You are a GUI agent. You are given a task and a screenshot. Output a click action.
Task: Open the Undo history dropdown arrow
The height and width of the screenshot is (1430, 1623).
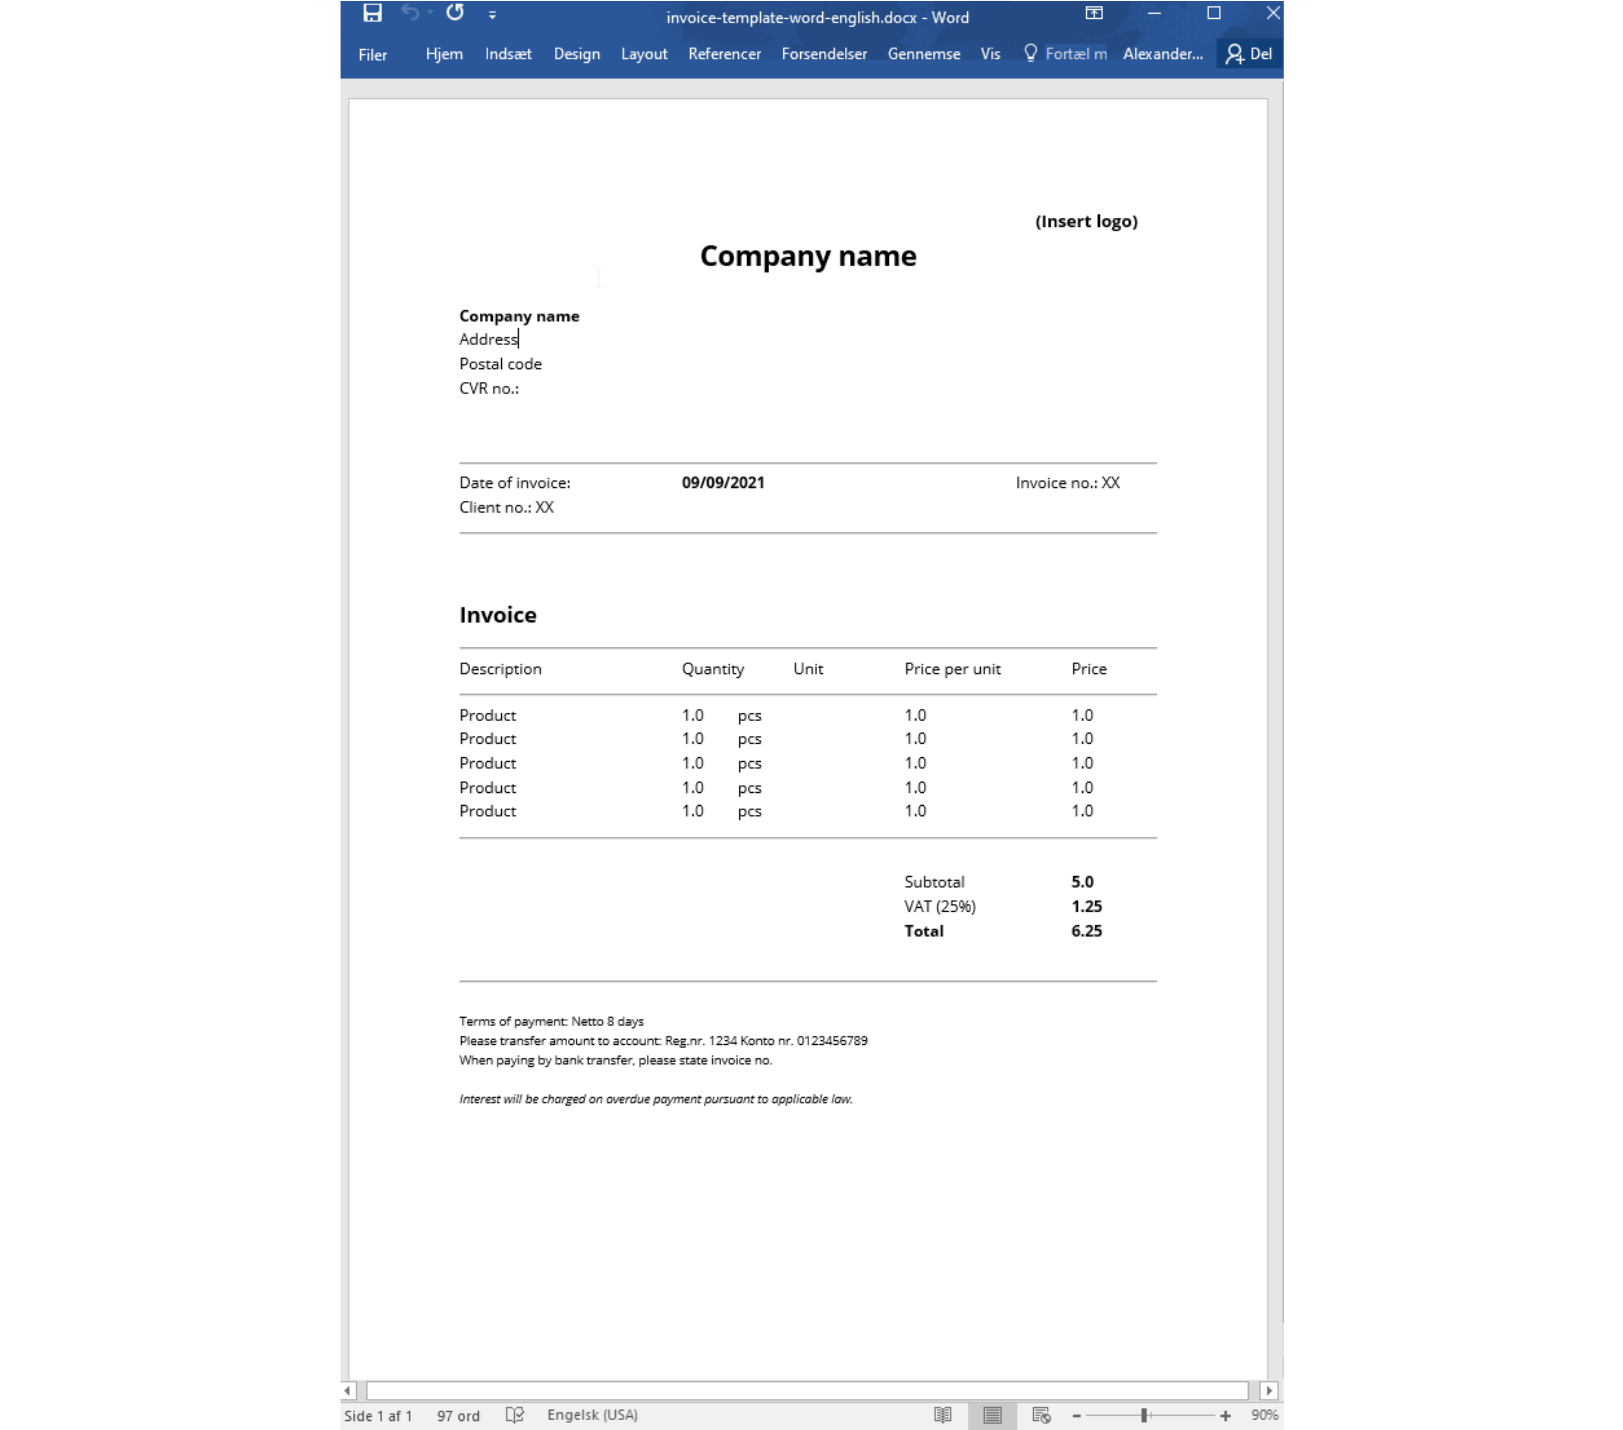coord(430,13)
